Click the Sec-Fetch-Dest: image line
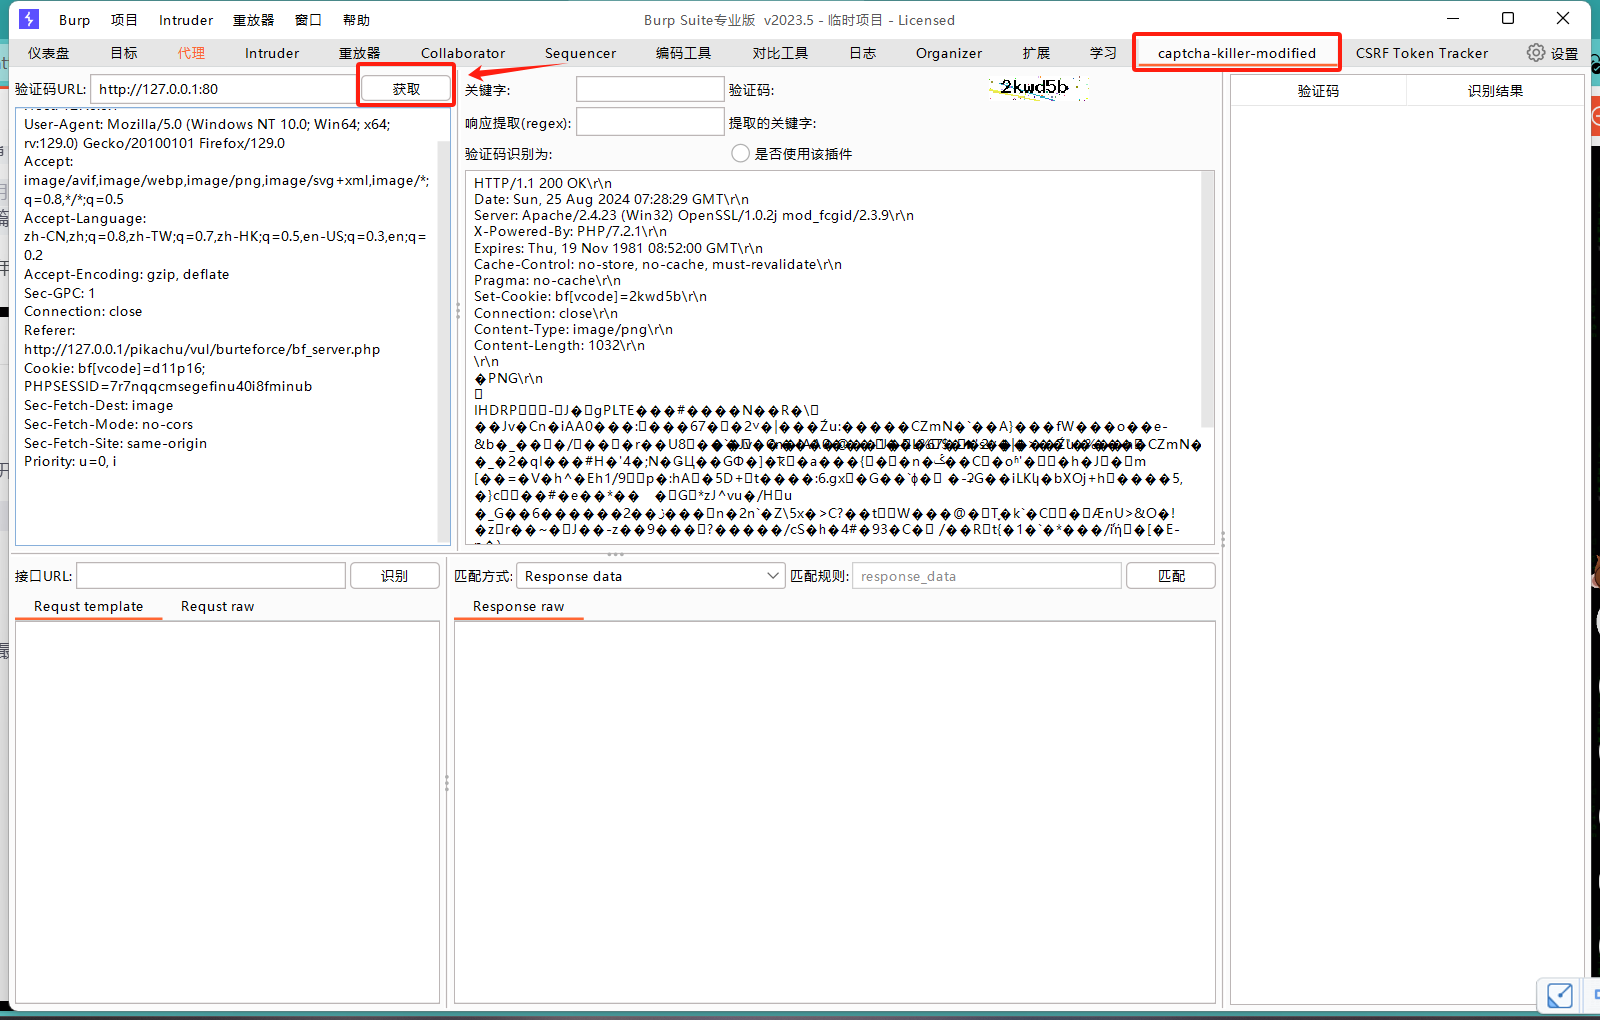The image size is (1600, 1020). pos(98,405)
